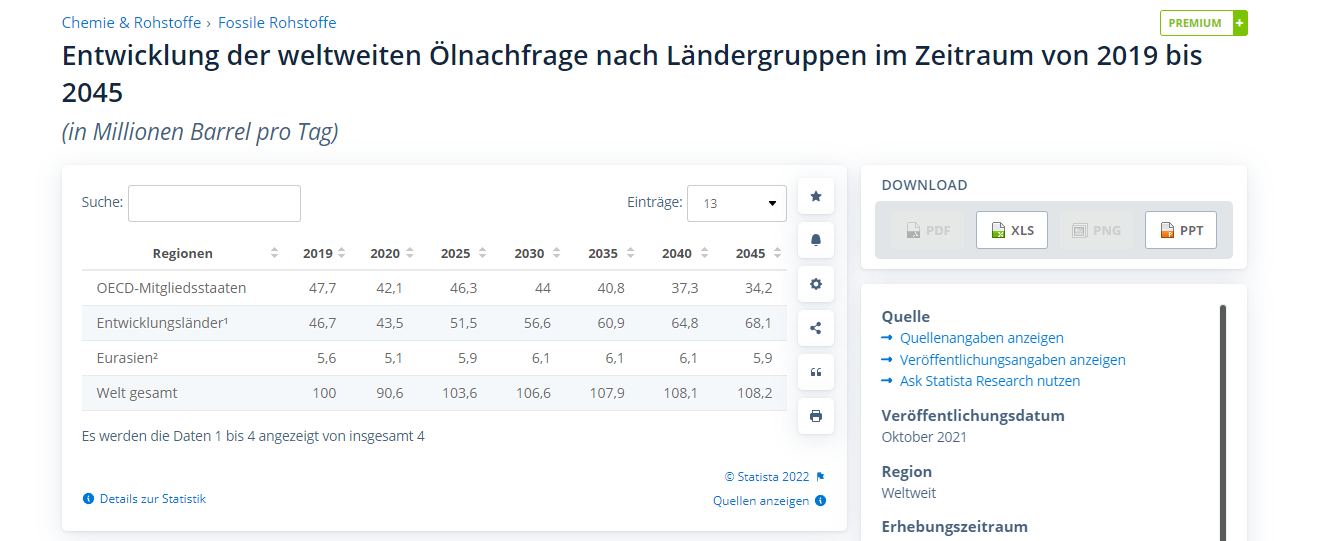Image resolution: width=1336 pixels, height=541 pixels.
Task: Click the © Statista 2022 link
Action: pos(766,477)
